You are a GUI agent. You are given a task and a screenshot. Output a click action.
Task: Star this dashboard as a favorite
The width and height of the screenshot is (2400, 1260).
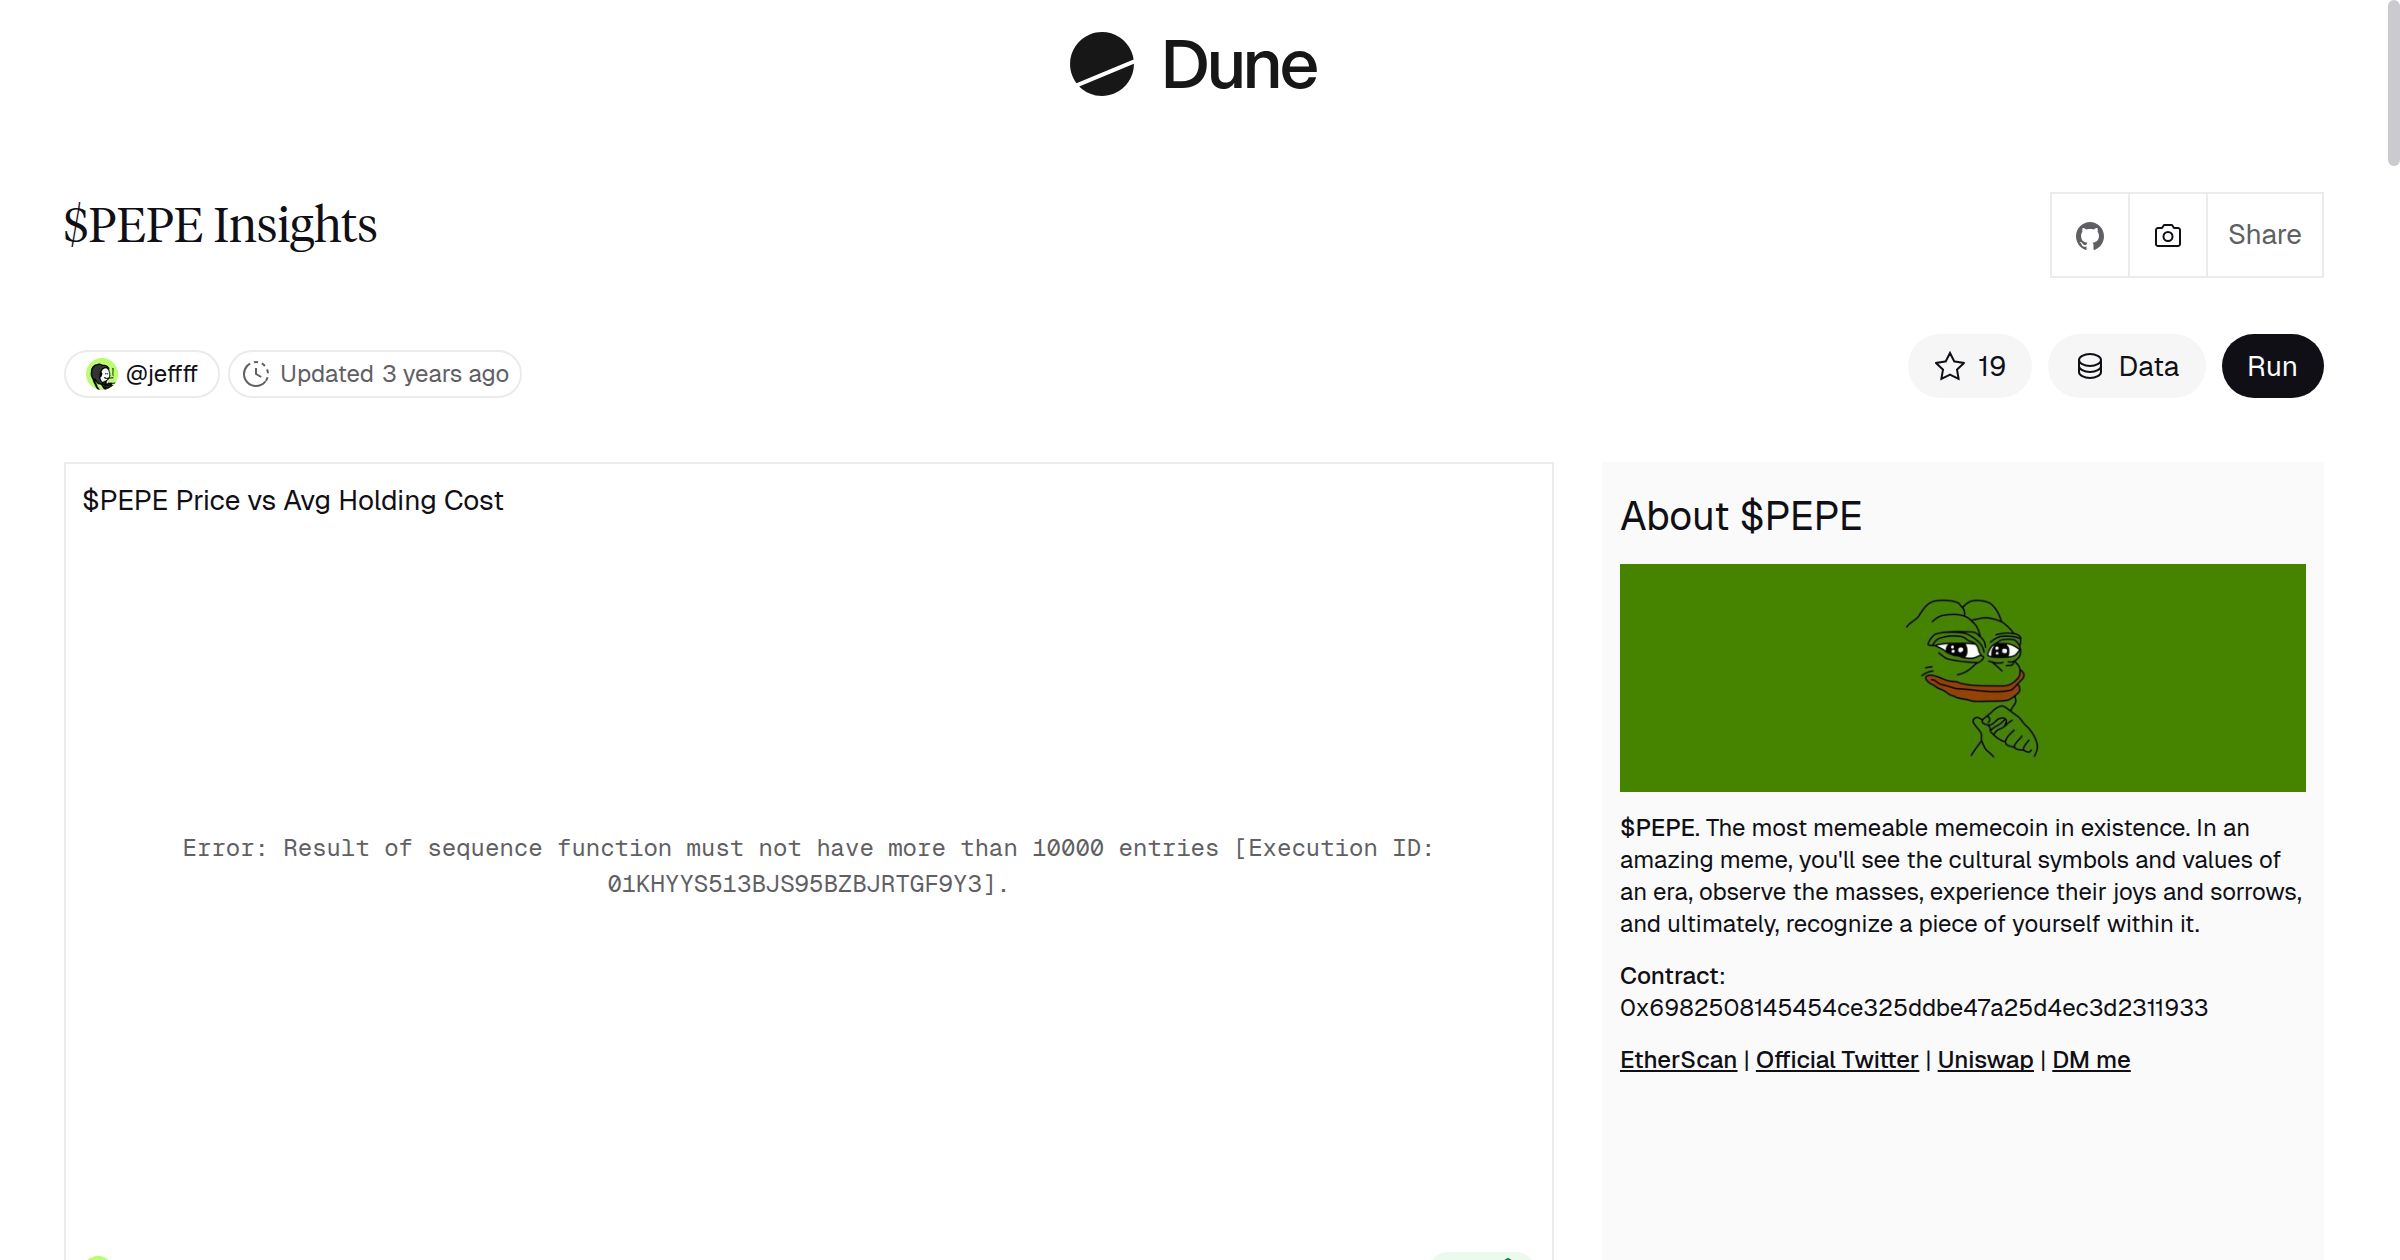pos(1969,366)
